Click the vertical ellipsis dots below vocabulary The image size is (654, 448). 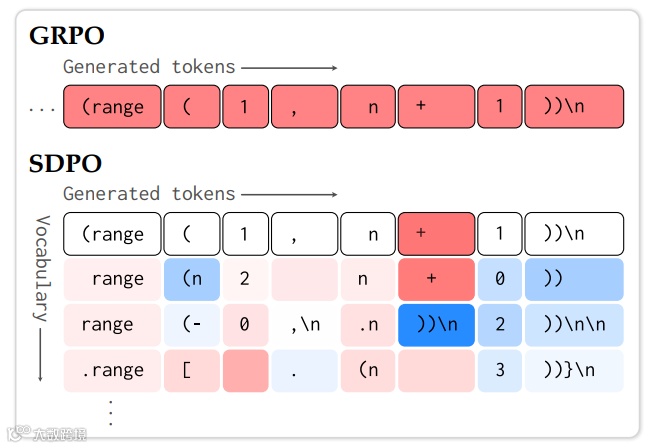(x=111, y=413)
